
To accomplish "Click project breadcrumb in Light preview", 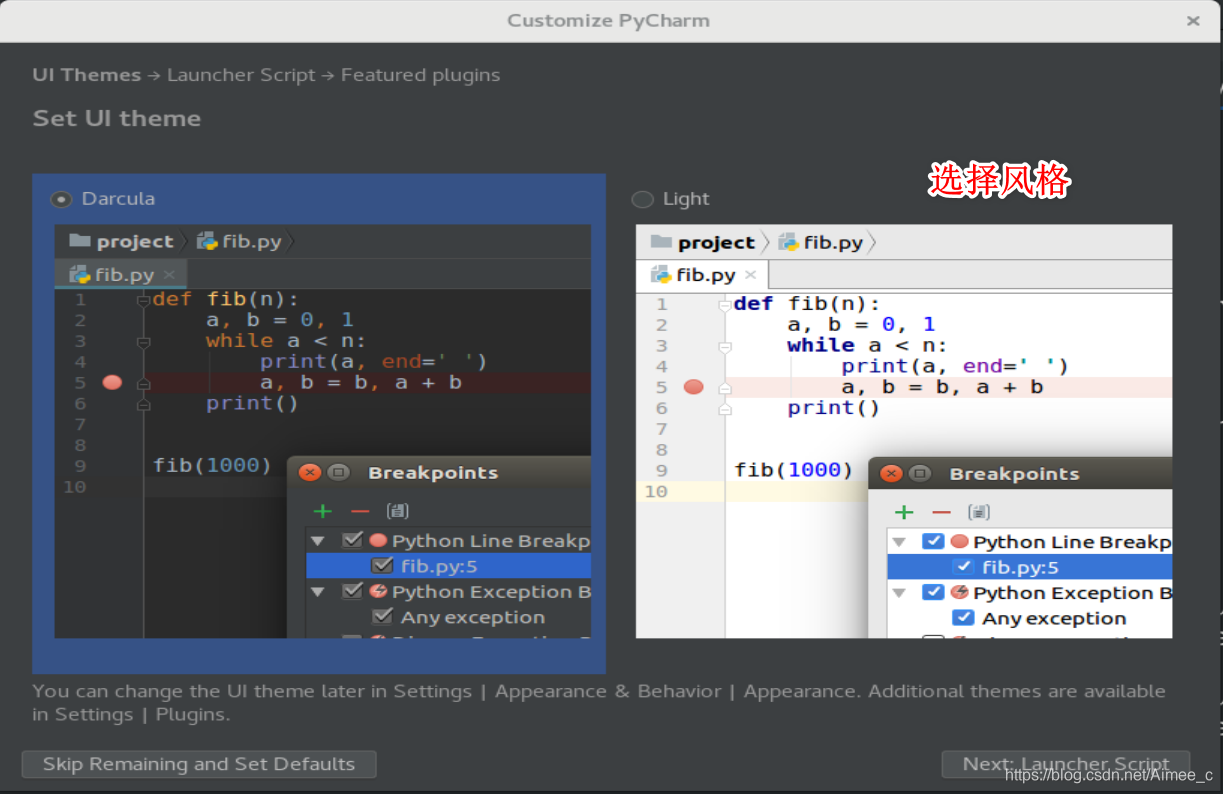I will click(702, 242).
